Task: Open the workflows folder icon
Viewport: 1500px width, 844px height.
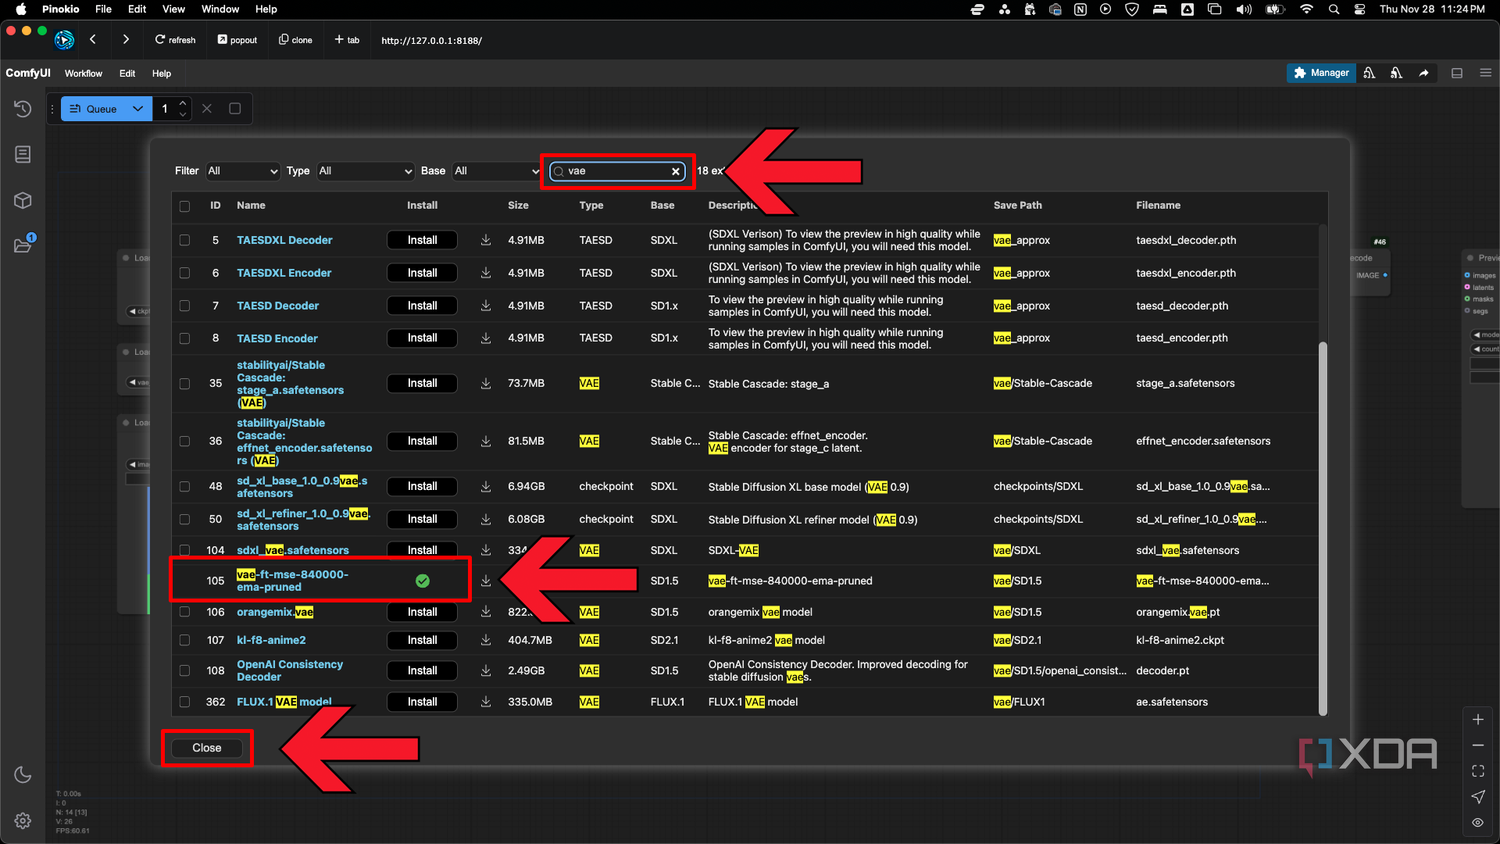Action: 23,245
